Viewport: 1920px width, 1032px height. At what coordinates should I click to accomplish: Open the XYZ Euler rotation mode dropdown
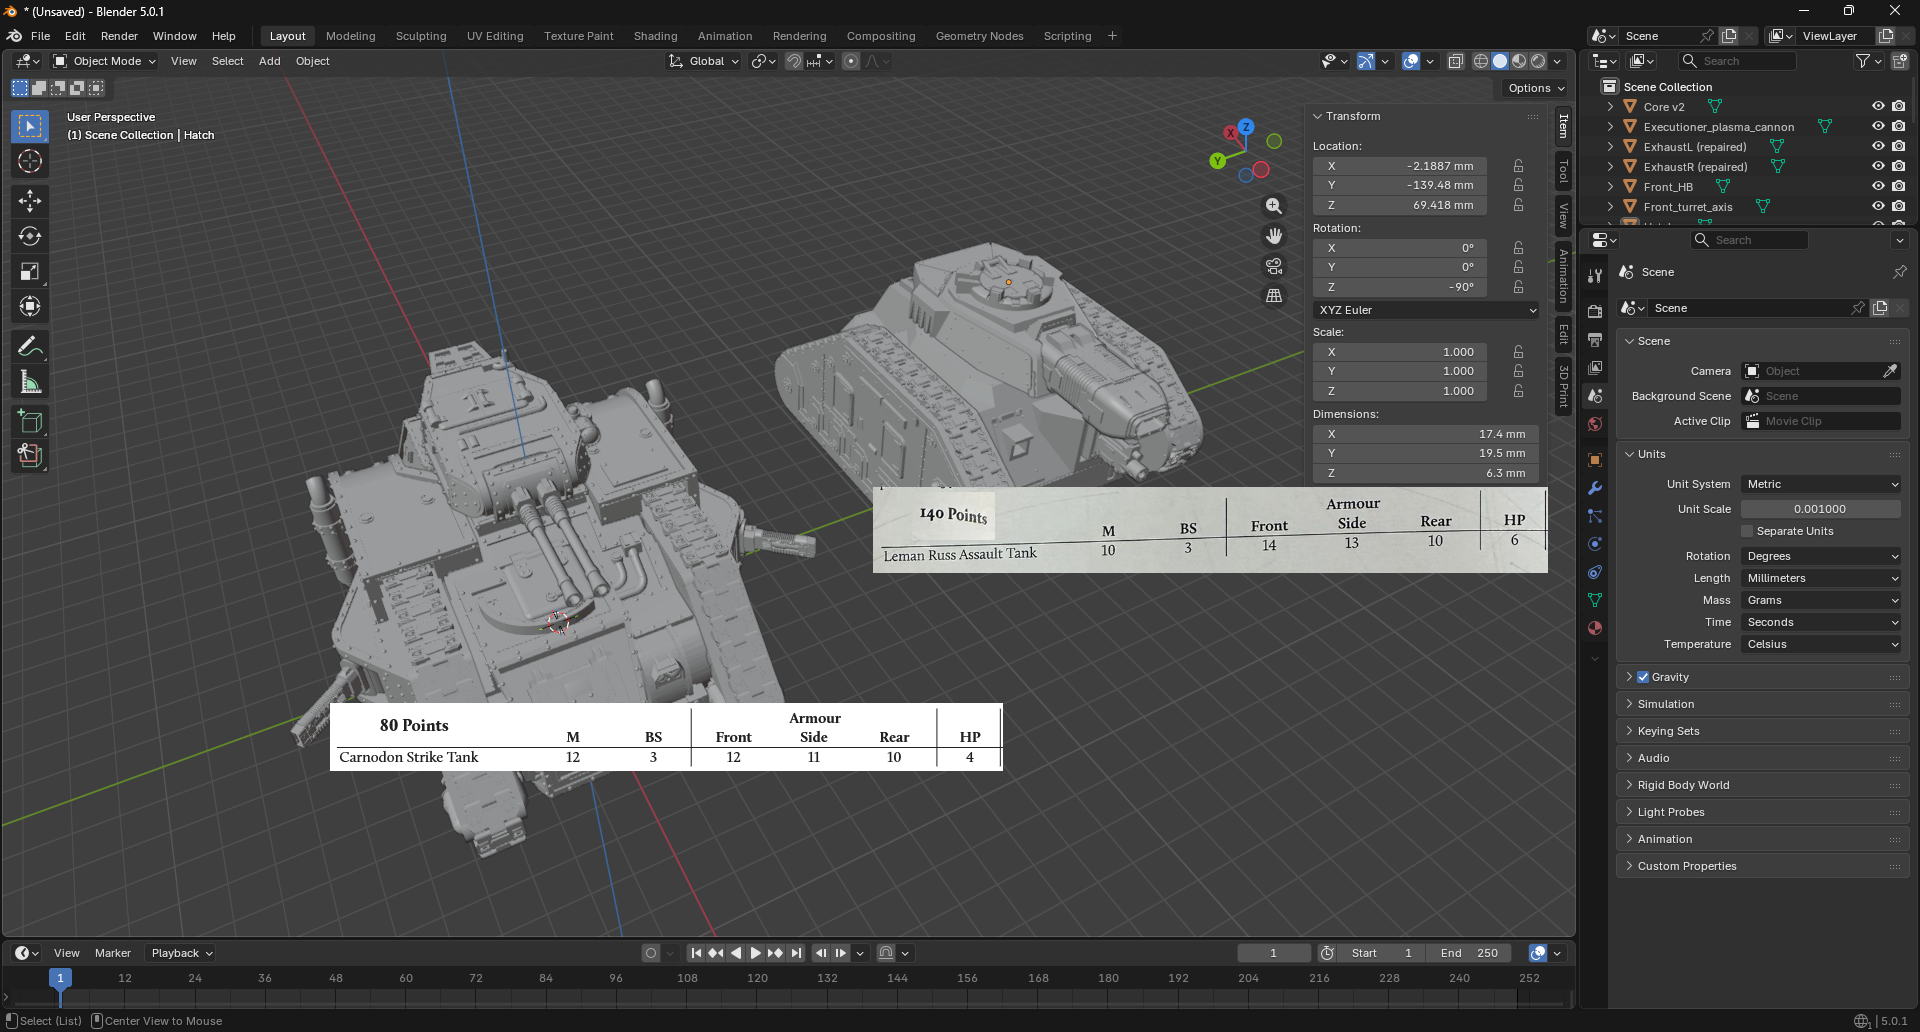[x=1425, y=310]
